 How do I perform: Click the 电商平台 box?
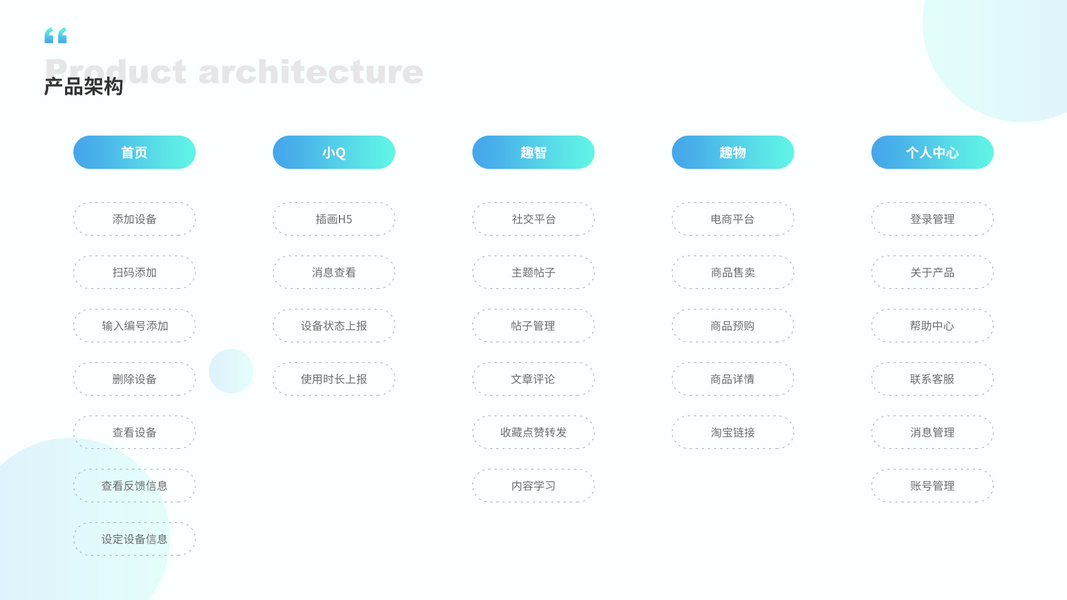point(733,219)
